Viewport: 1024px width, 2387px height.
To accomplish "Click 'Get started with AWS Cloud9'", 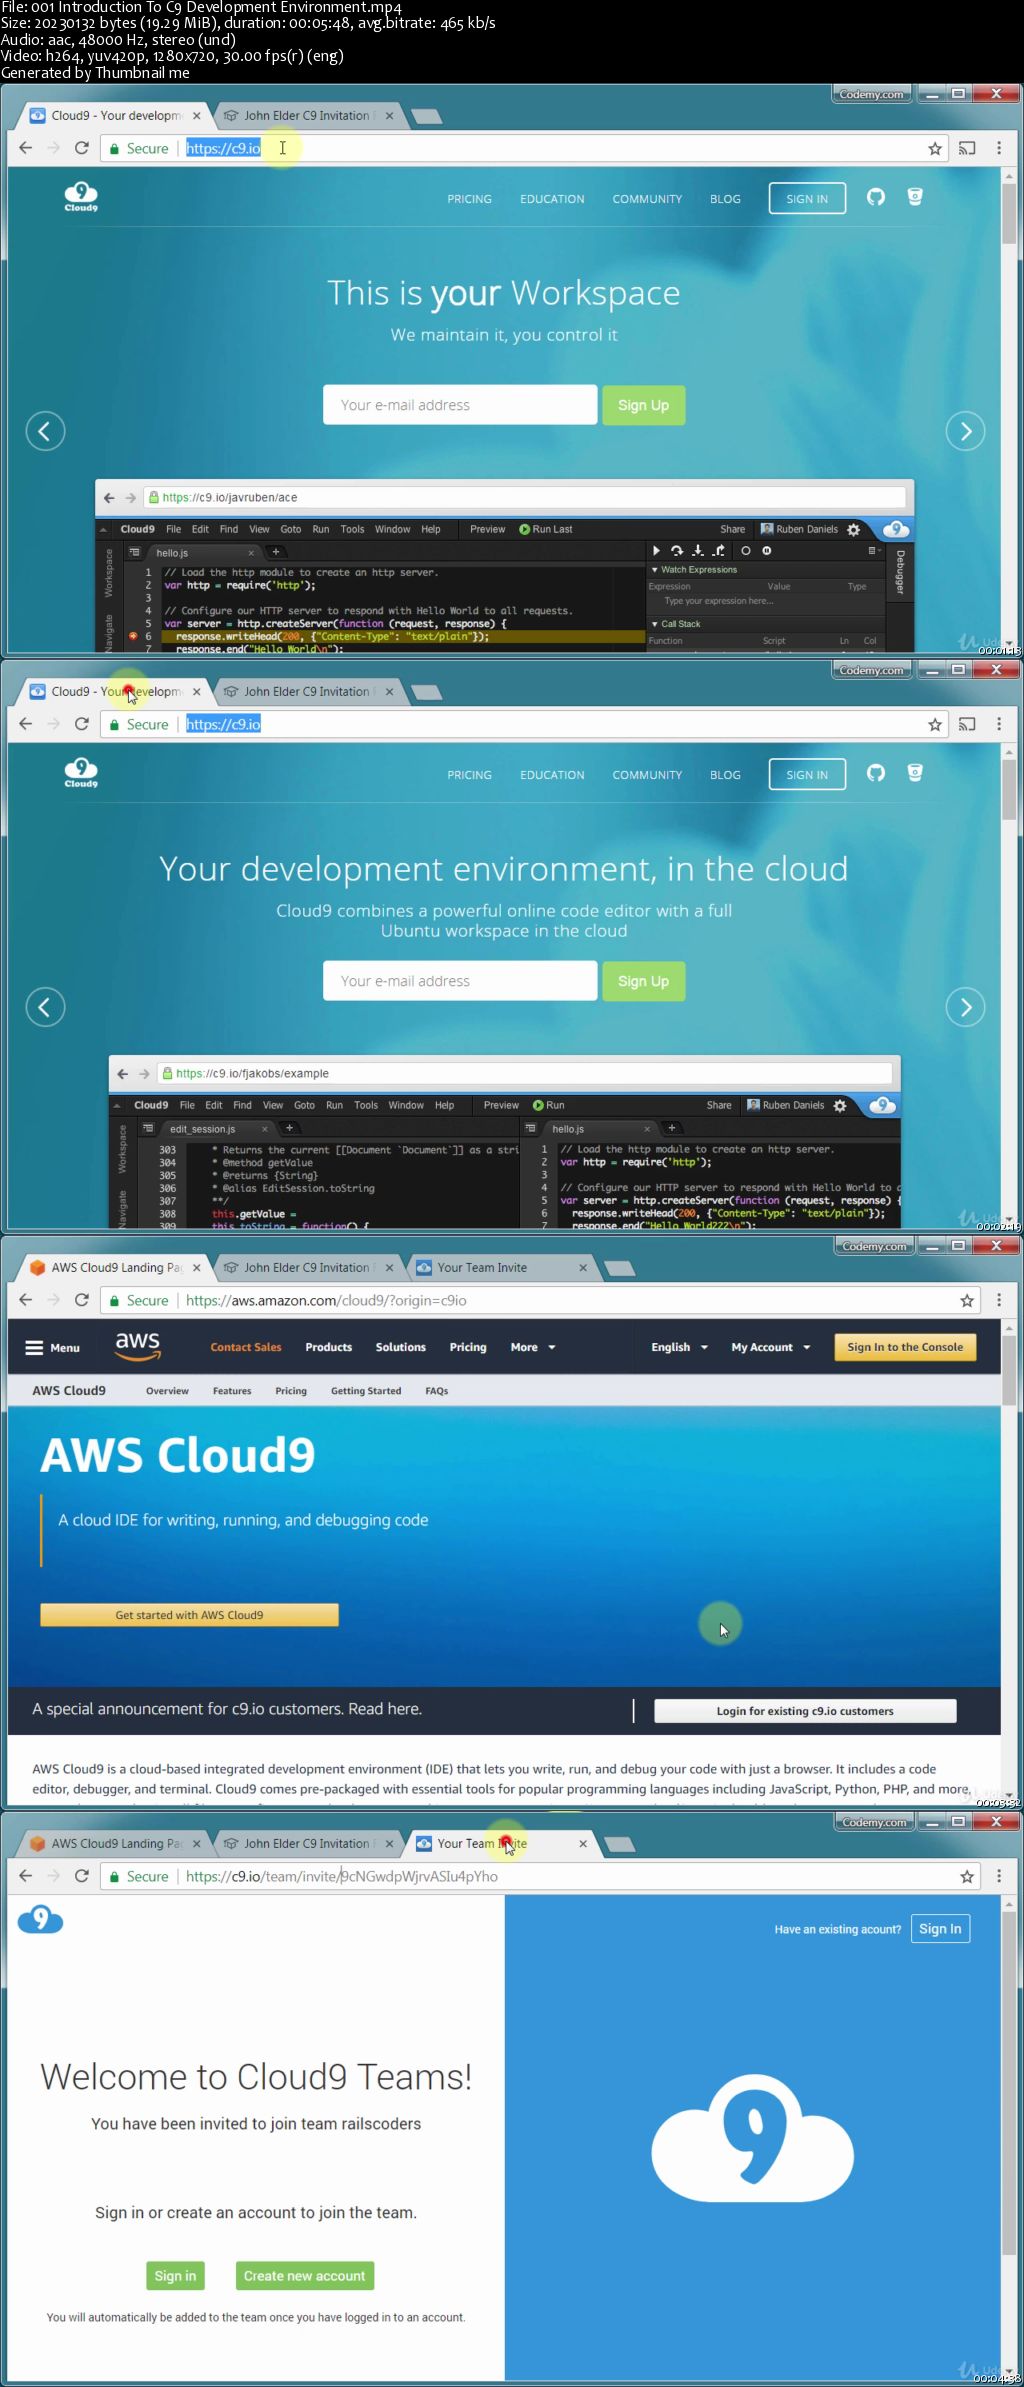I will click(189, 1615).
